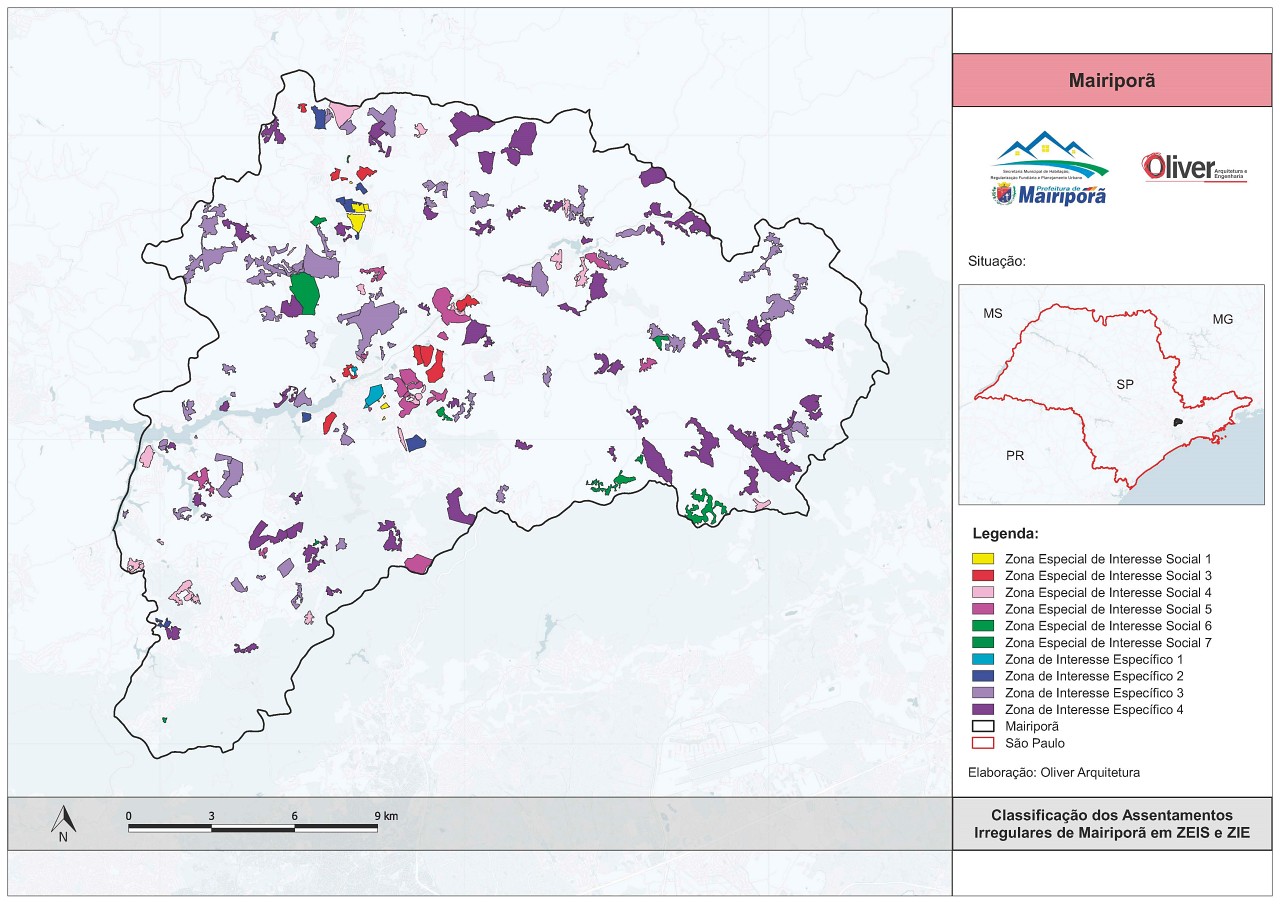1280x904 pixels.
Task: Click the 'Elaboração: Oliver Arquitetura' credit text
Action: (x=1054, y=773)
